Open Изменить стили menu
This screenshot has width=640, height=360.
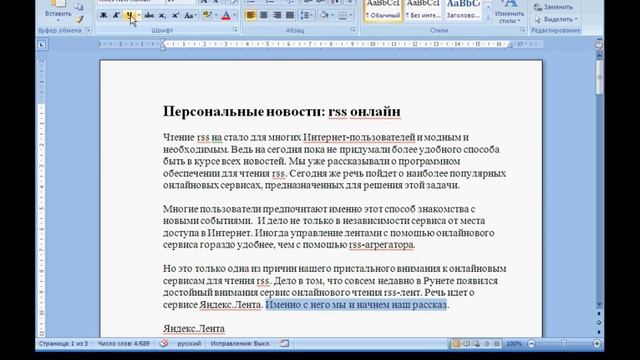(509, 11)
